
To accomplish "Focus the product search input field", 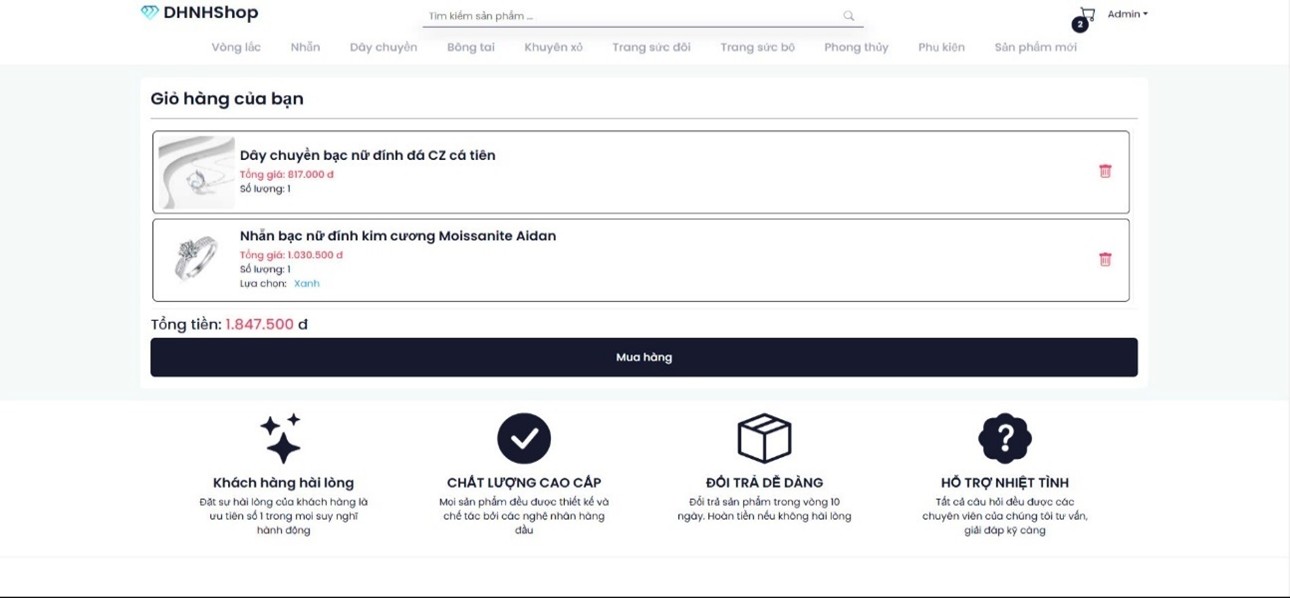I will [x=630, y=16].
